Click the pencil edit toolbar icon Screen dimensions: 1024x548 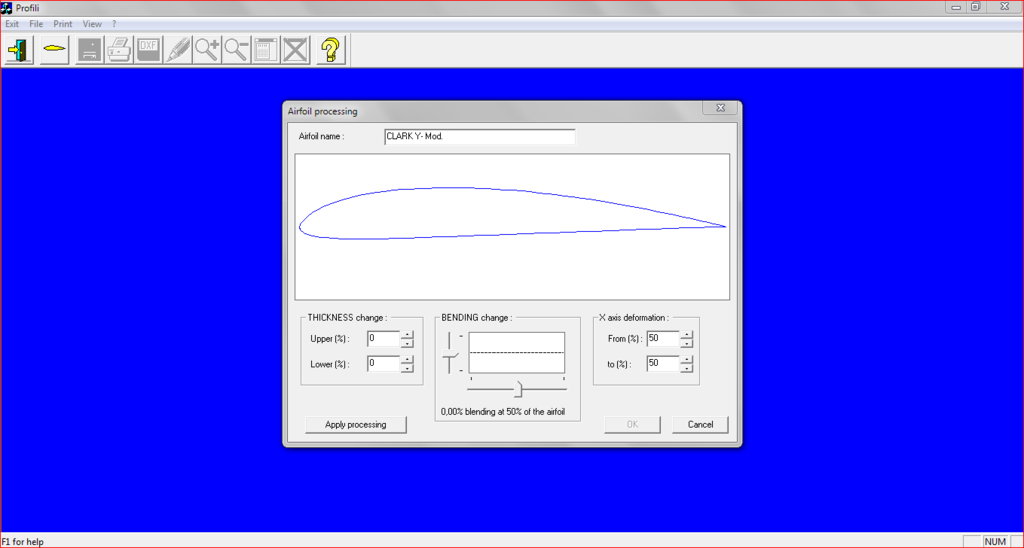point(178,49)
